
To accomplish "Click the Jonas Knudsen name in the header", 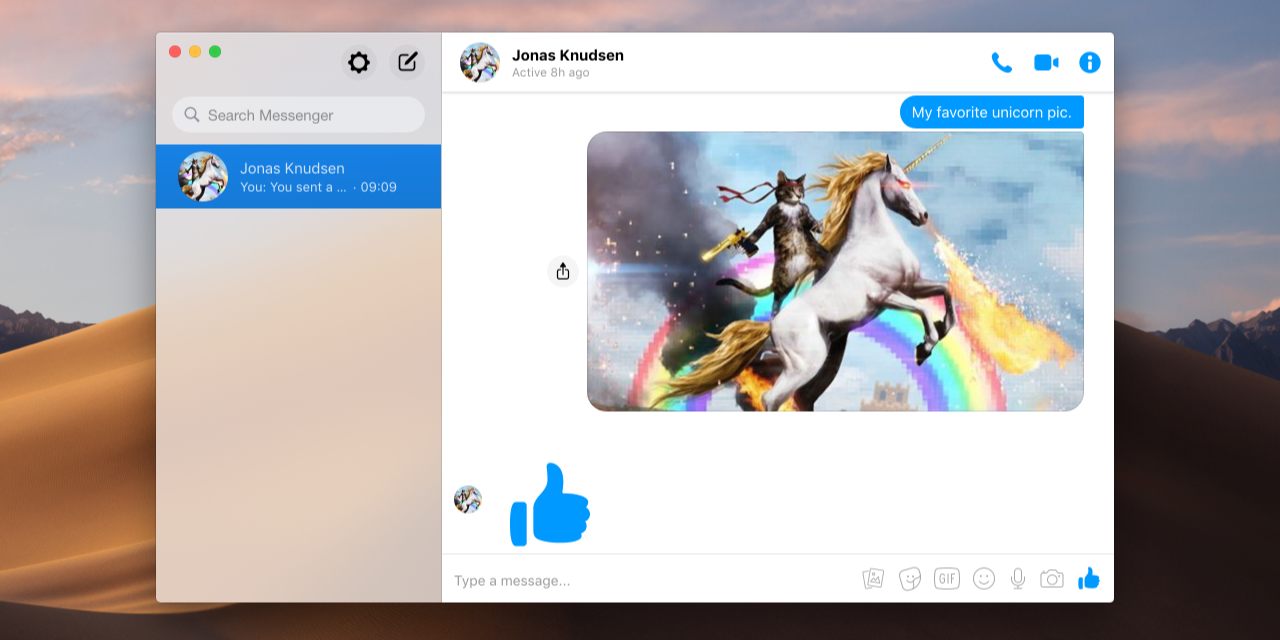I will click(568, 55).
